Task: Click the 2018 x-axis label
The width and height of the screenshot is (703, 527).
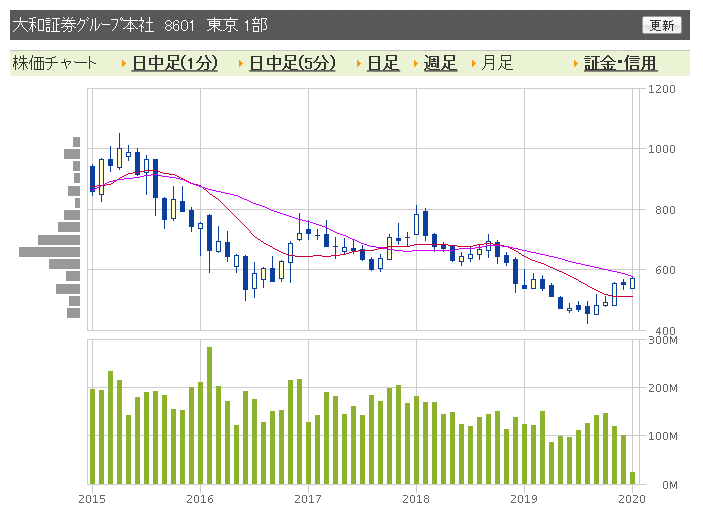Action: point(416,499)
